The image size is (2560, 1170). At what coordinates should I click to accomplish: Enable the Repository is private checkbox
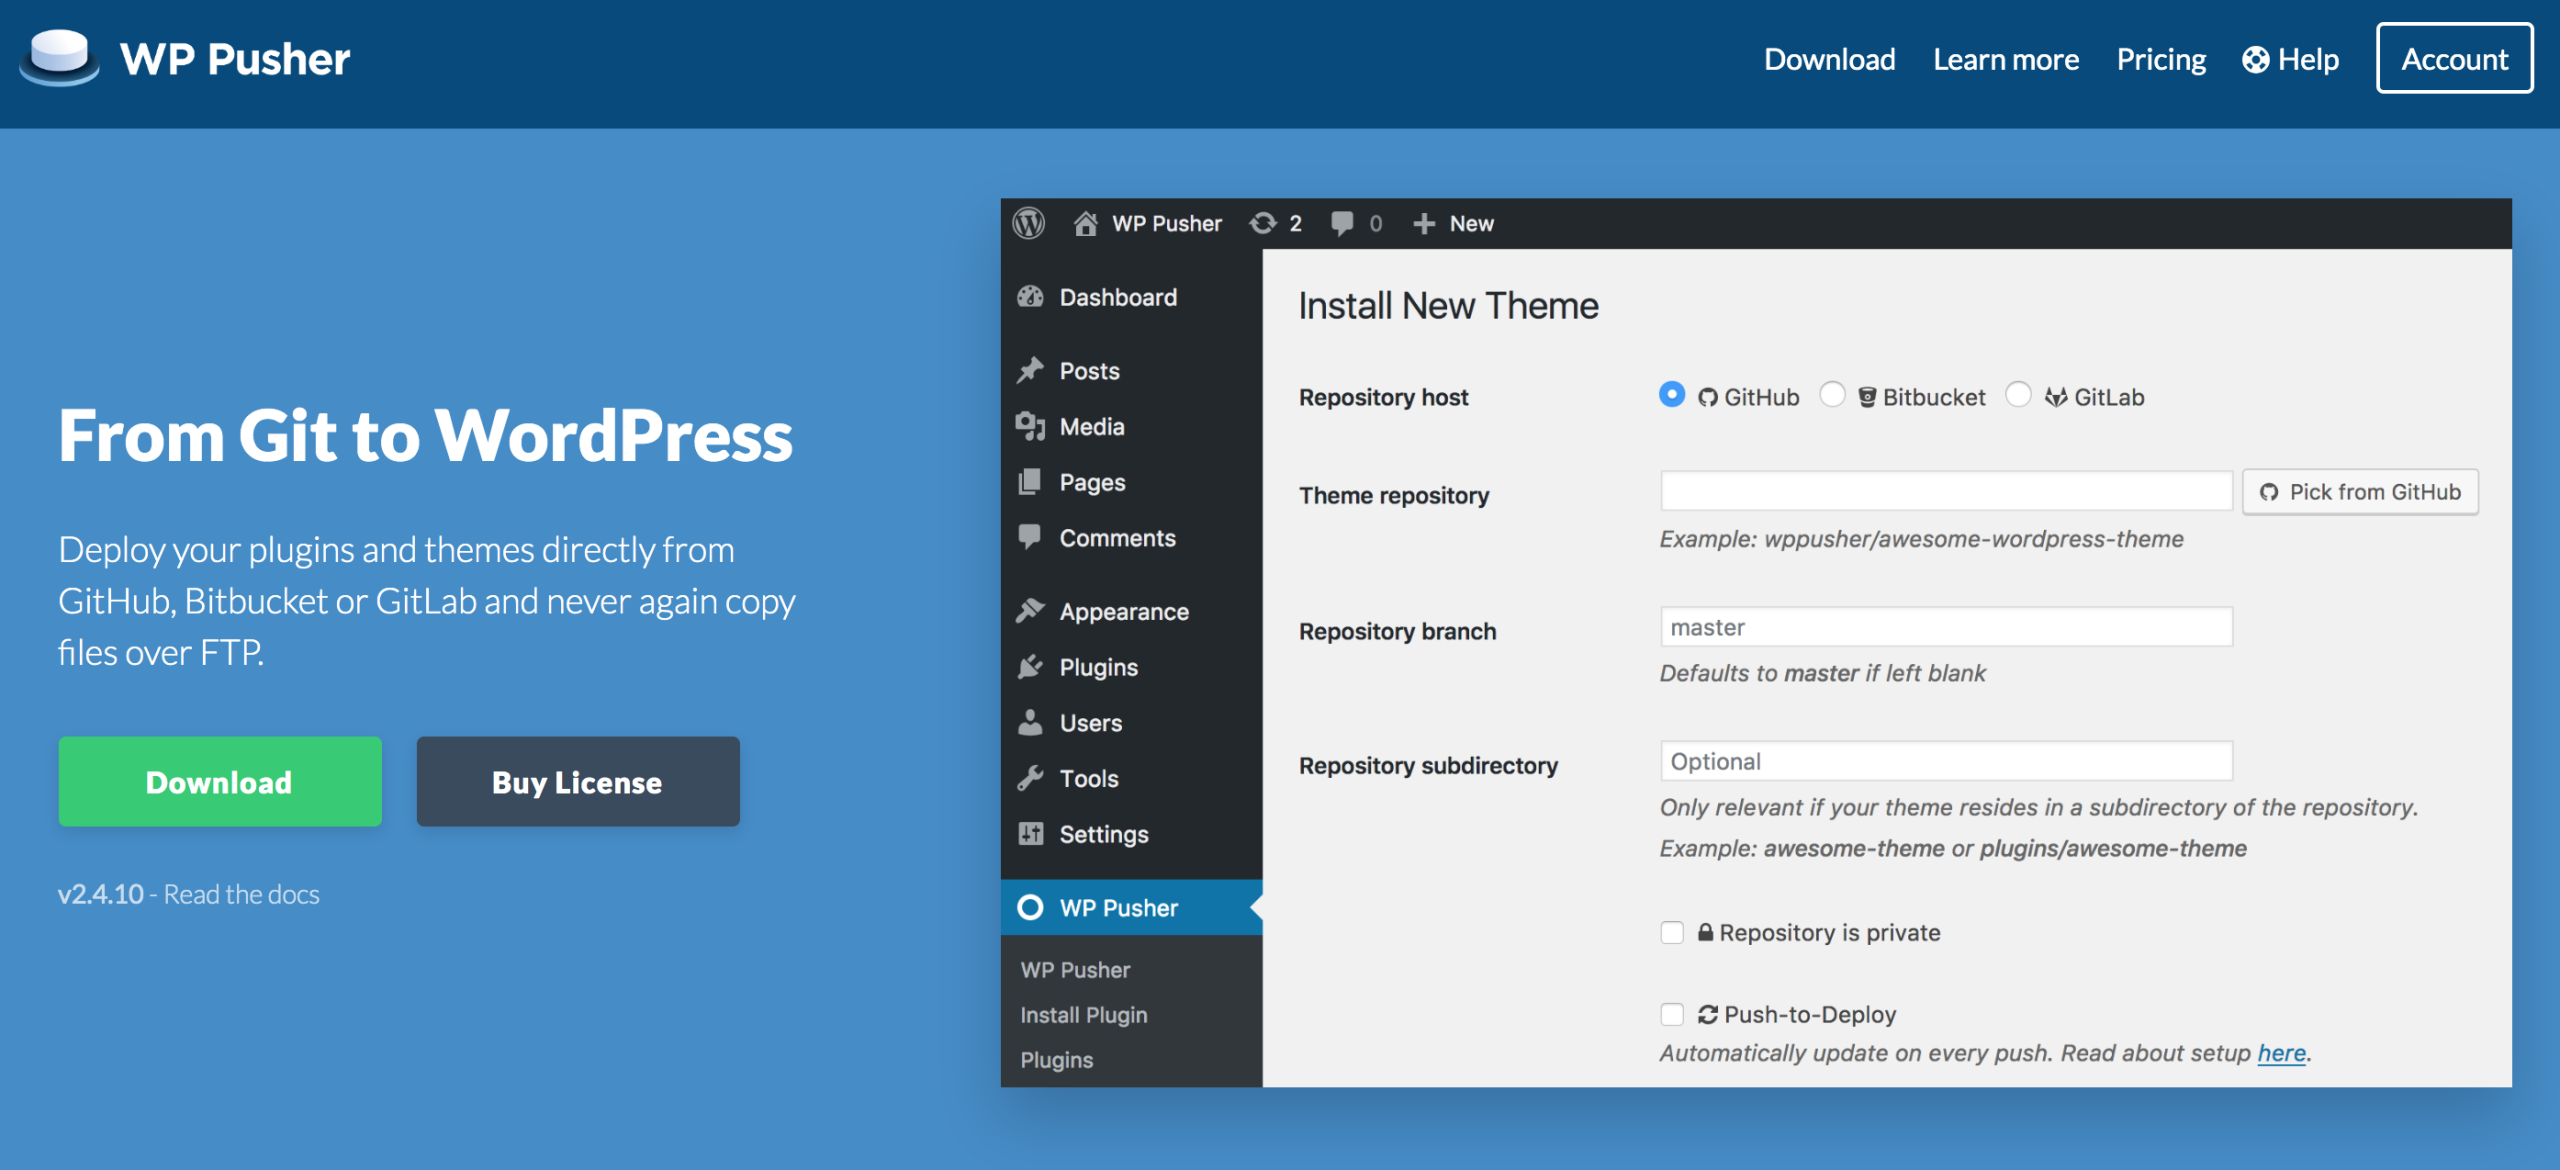[x=1672, y=933]
